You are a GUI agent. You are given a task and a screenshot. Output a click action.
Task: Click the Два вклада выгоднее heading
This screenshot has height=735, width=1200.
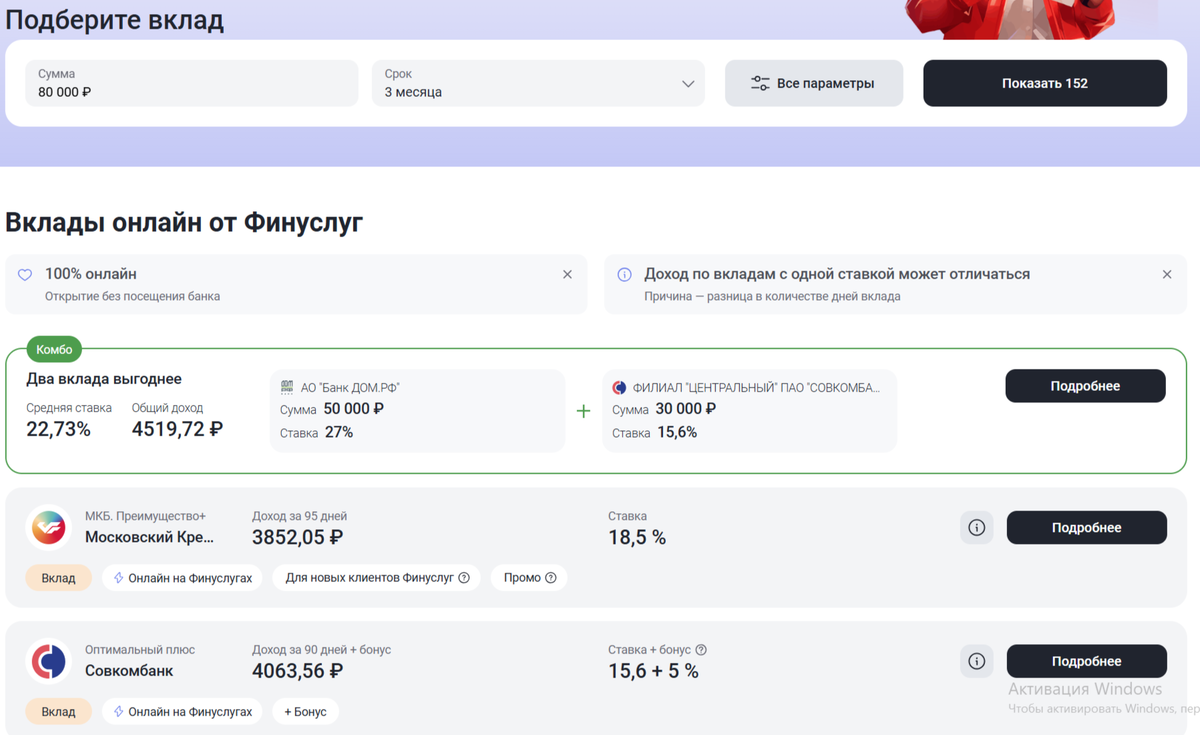click(x=104, y=379)
